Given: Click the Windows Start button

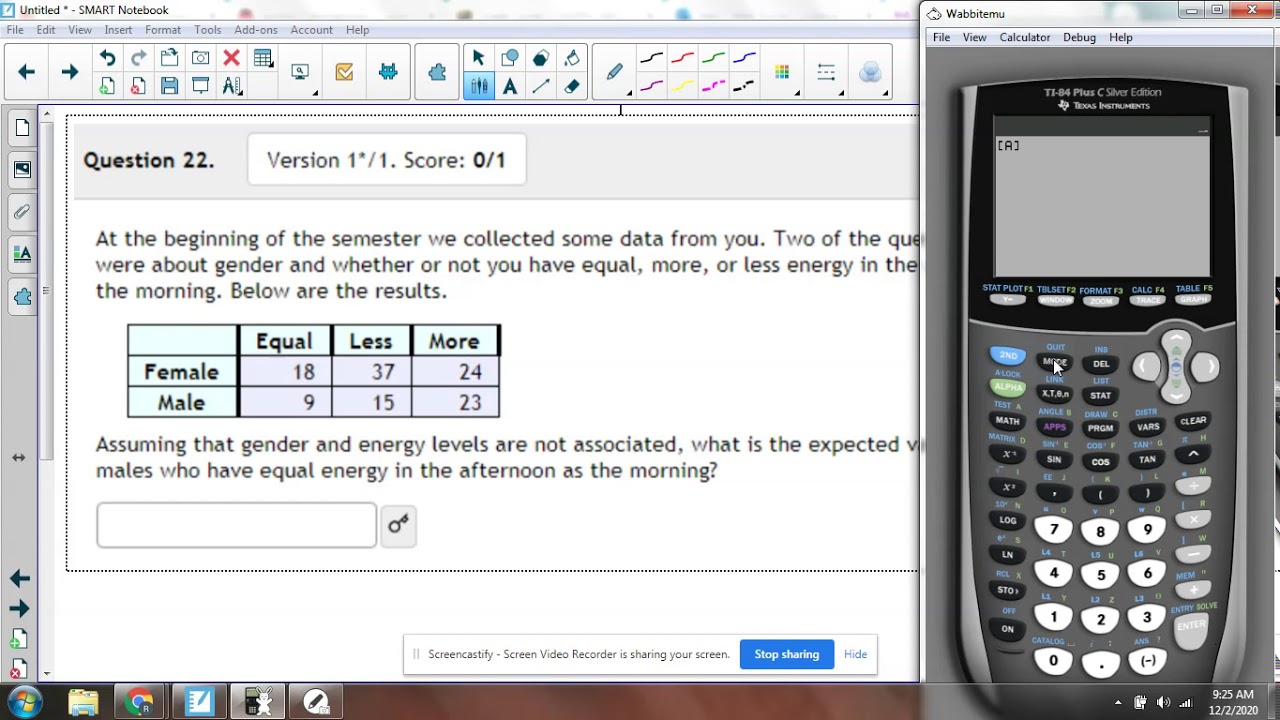Looking at the screenshot, I should coord(24,702).
